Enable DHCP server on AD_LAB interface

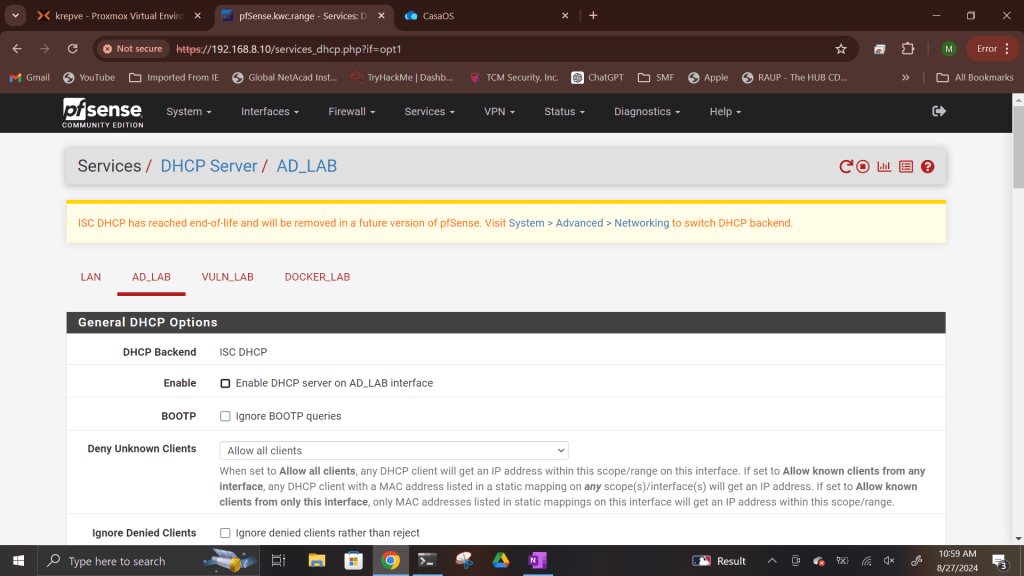click(x=225, y=383)
